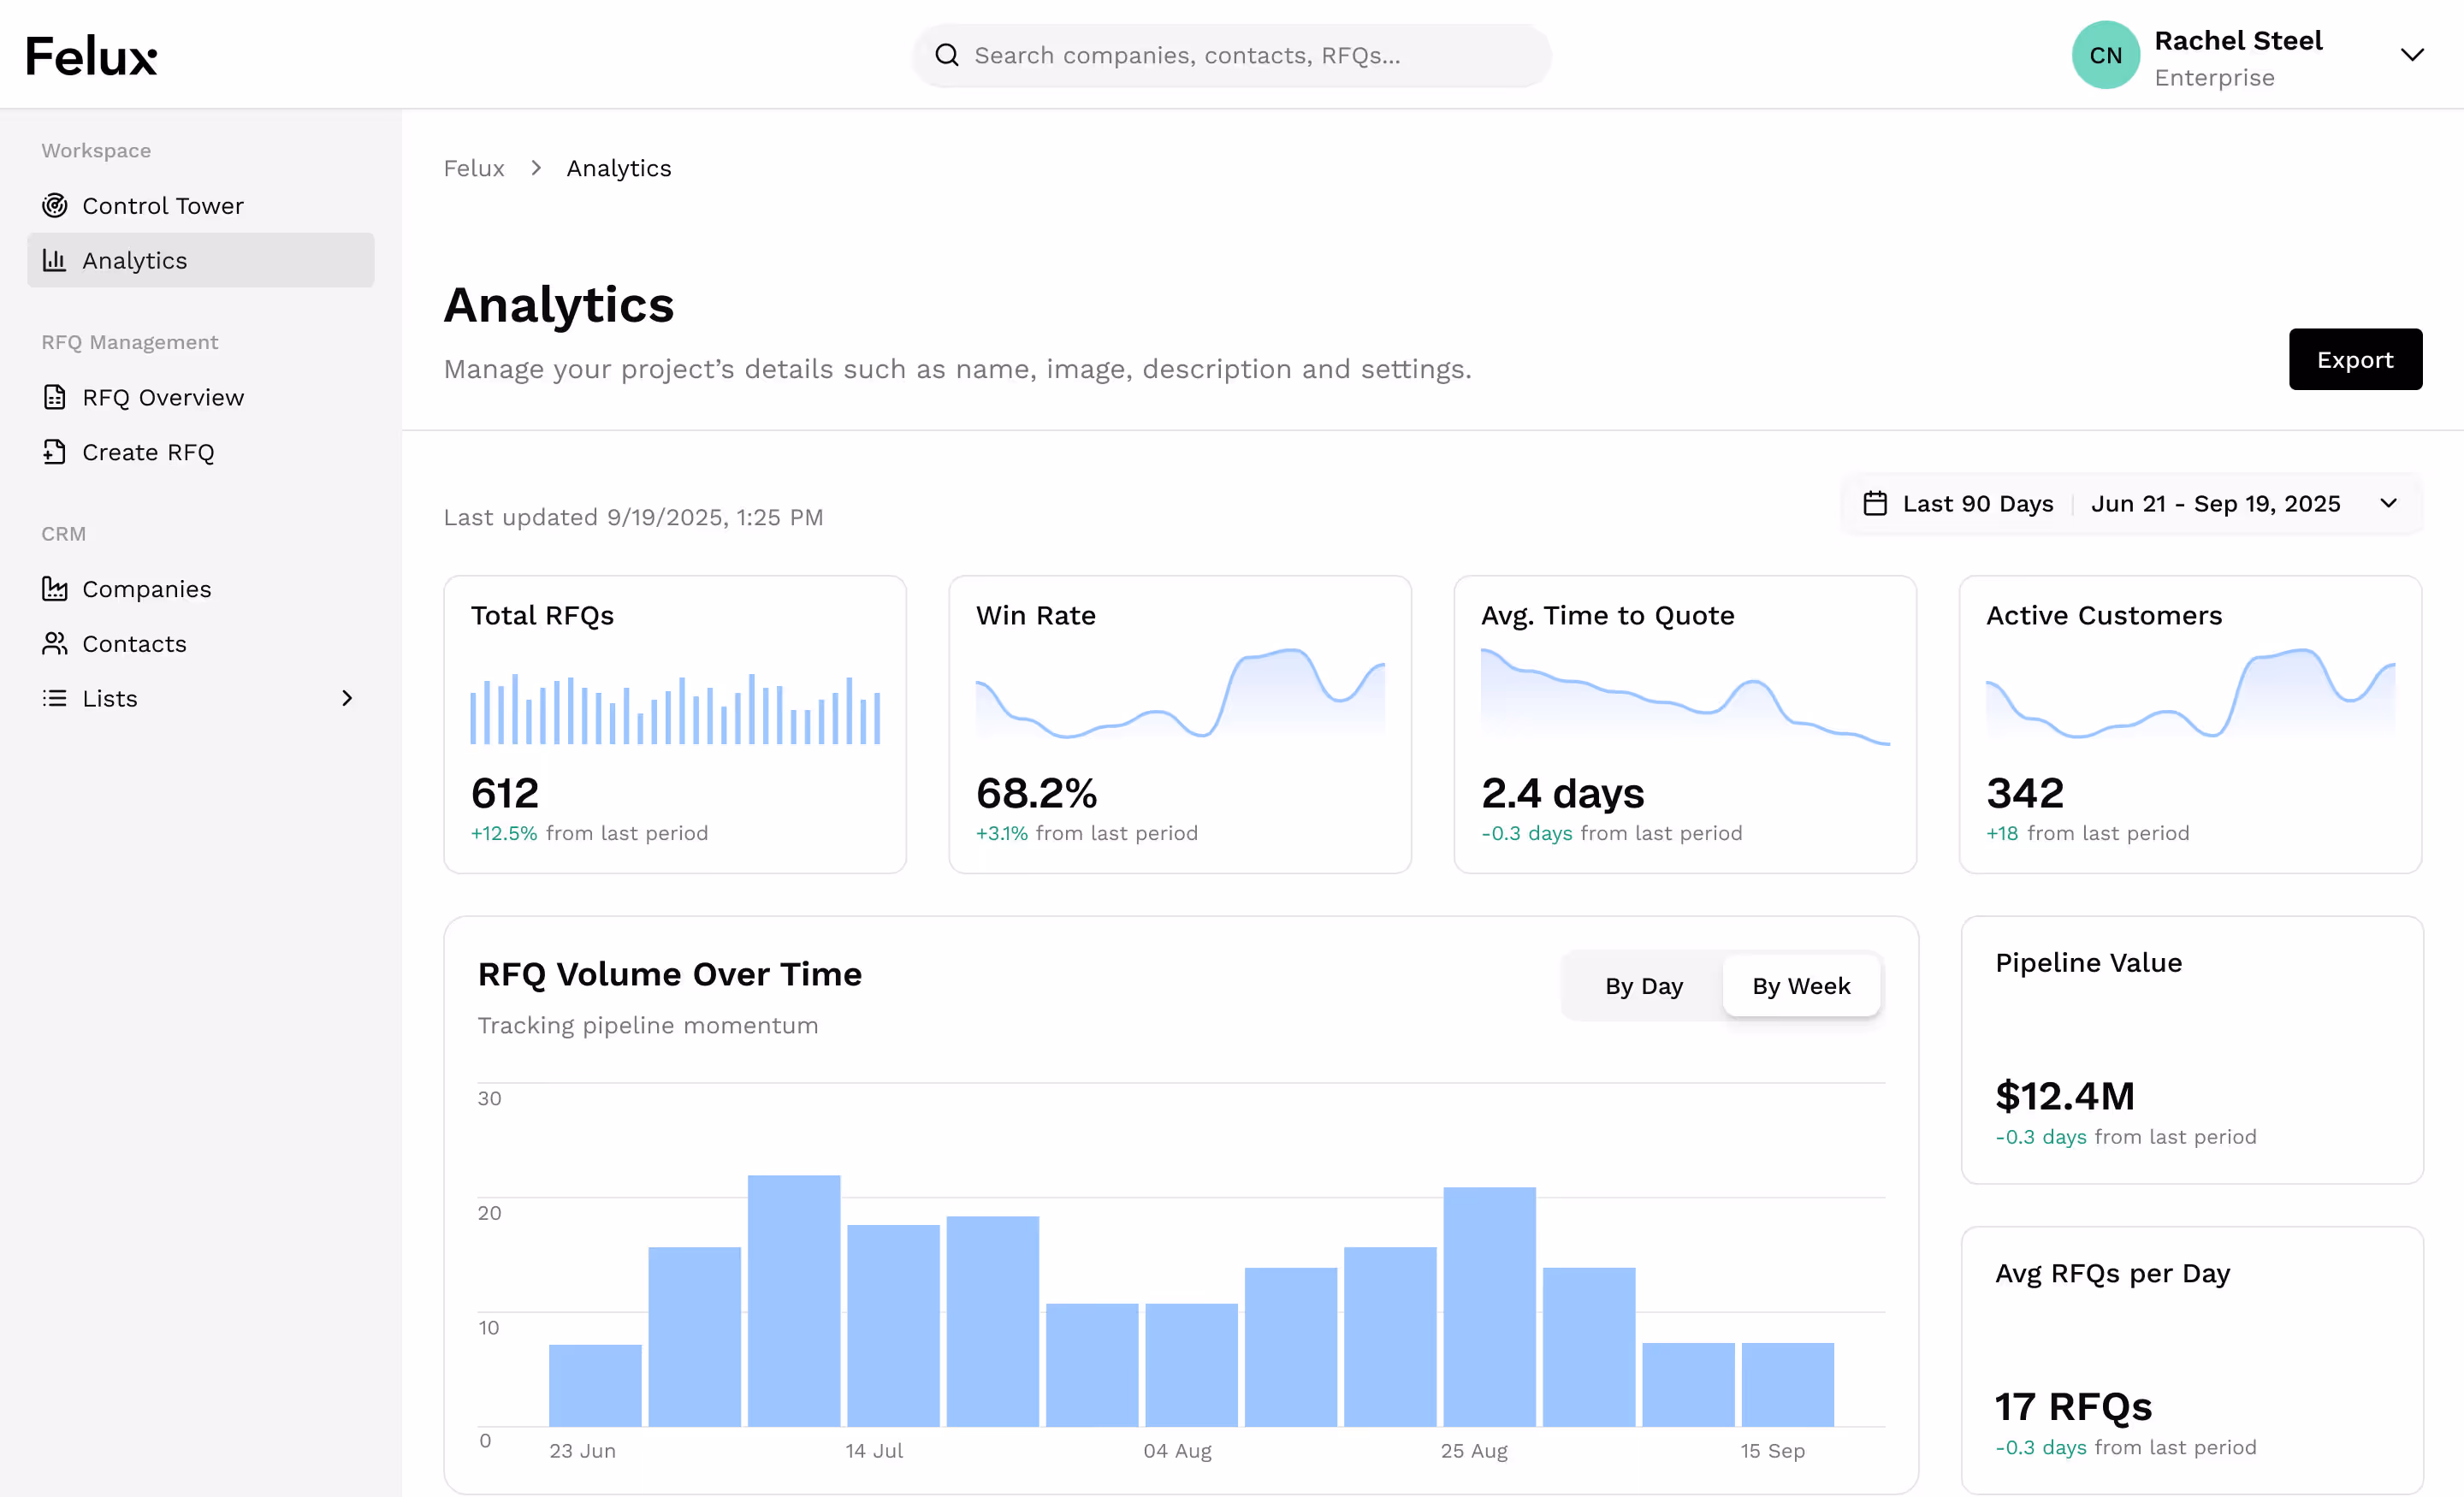Go to RFQ Overview page
The width and height of the screenshot is (2464, 1497).
pyautogui.click(x=163, y=398)
